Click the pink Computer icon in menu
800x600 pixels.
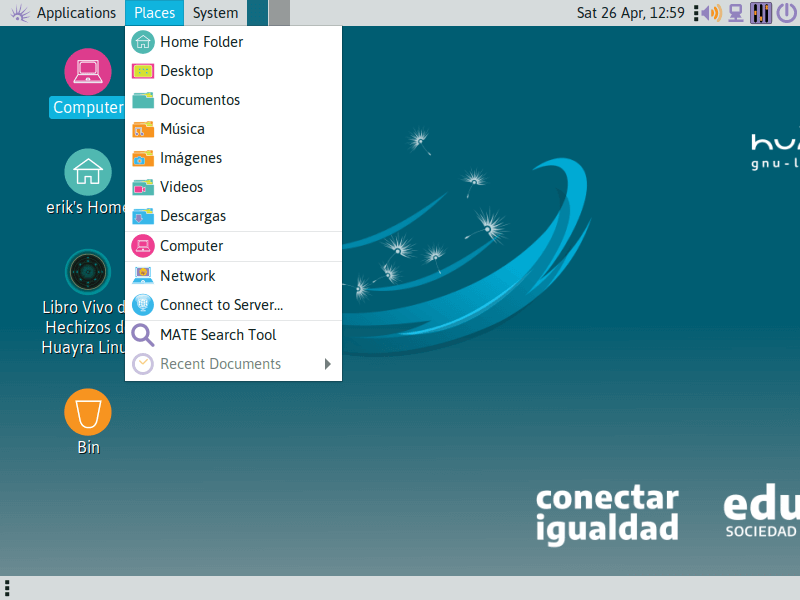pyautogui.click(x=143, y=246)
